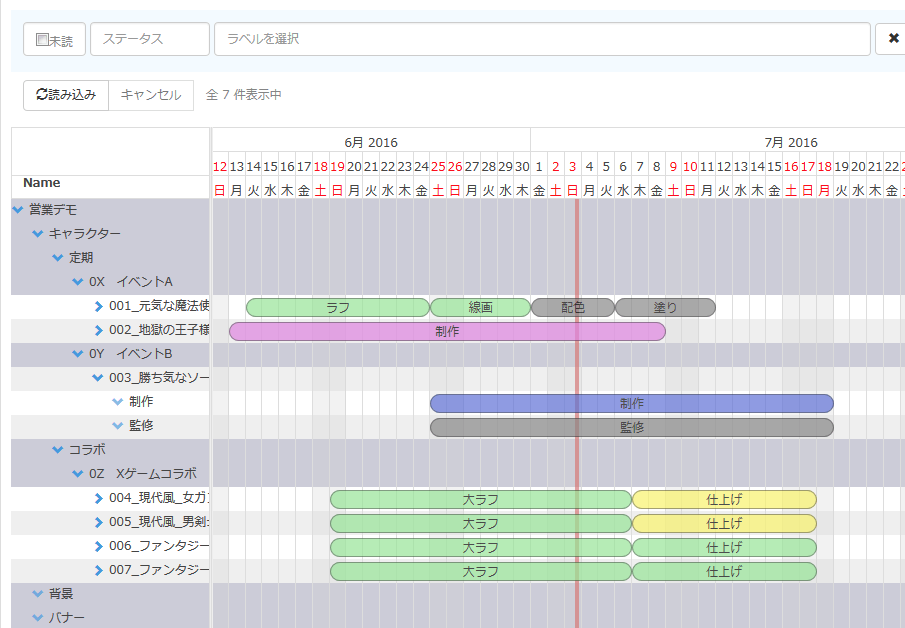
Task: Expand task 001_元気な魔法使
Action: coord(98,306)
